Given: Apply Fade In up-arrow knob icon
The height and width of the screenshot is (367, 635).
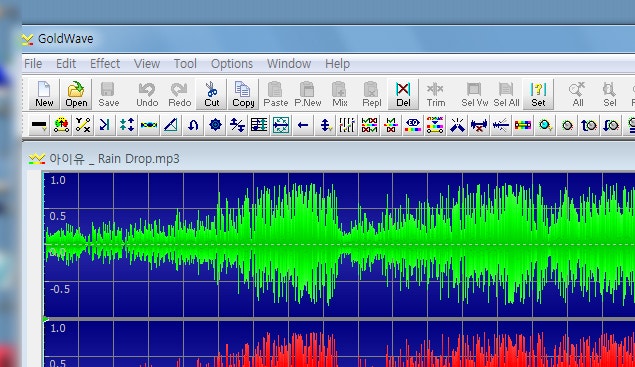Looking at the screenshot, I should tap(589, 125).
